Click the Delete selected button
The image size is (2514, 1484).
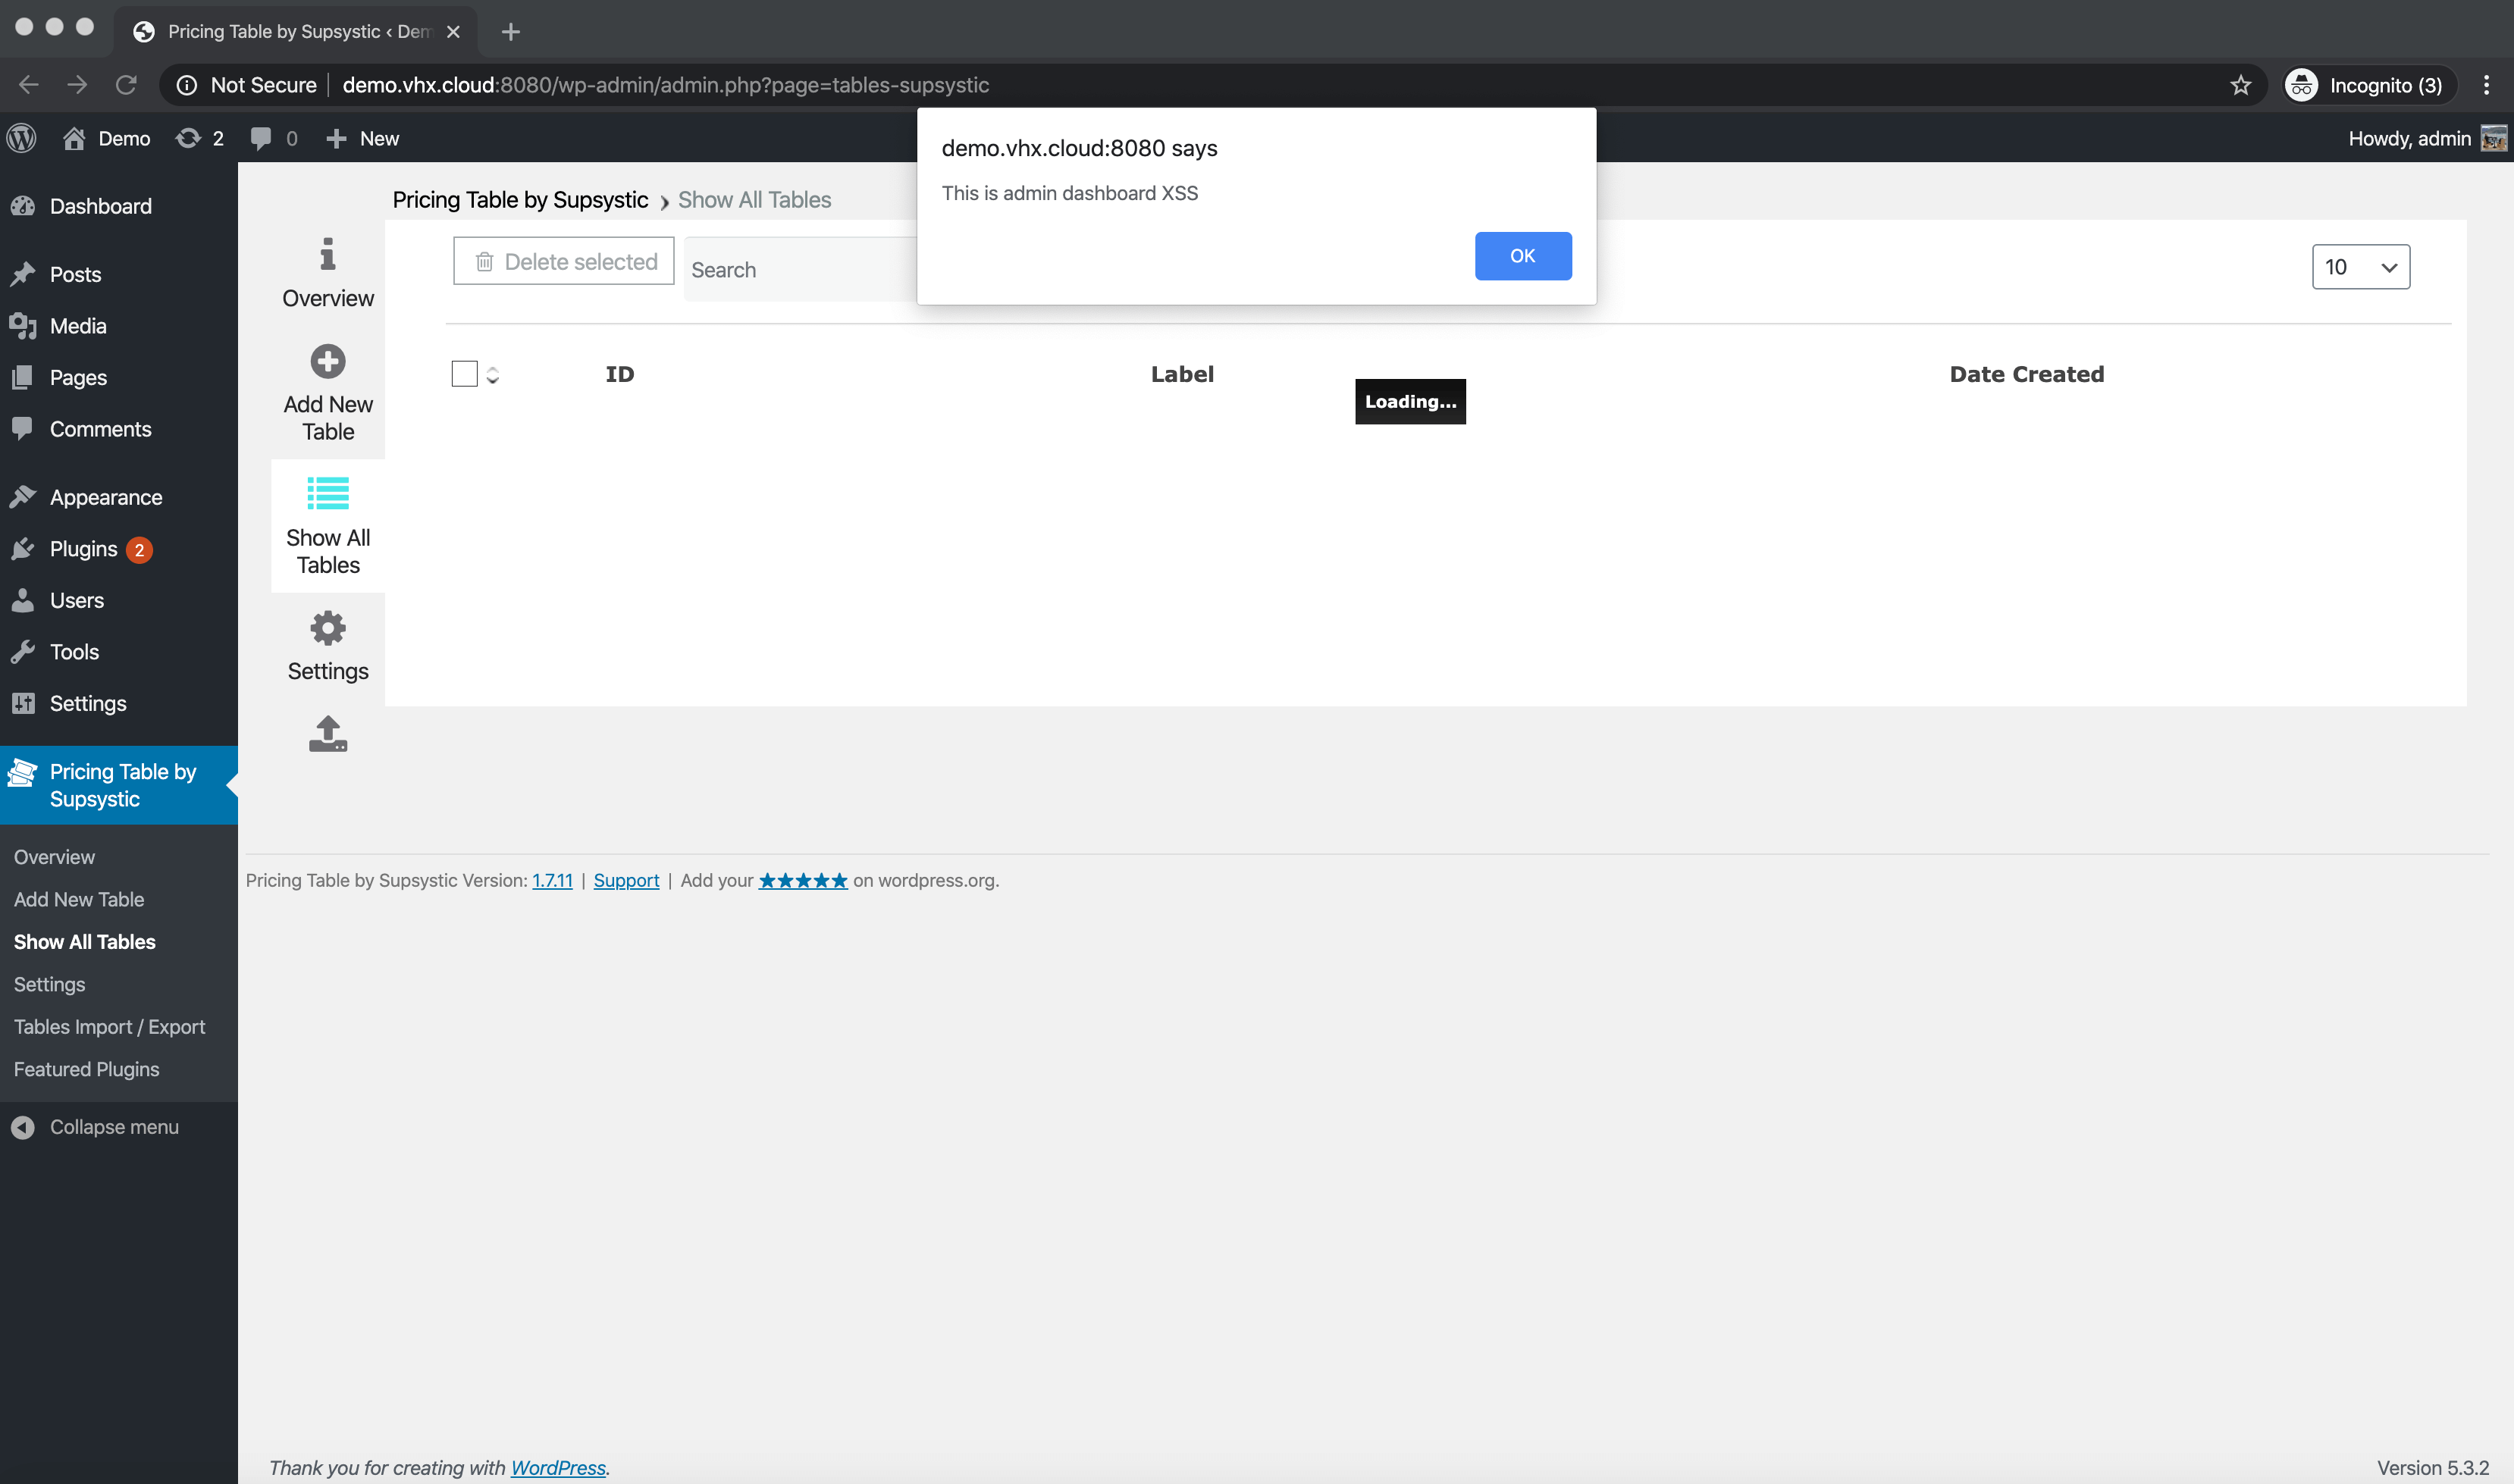pos(564,261)
